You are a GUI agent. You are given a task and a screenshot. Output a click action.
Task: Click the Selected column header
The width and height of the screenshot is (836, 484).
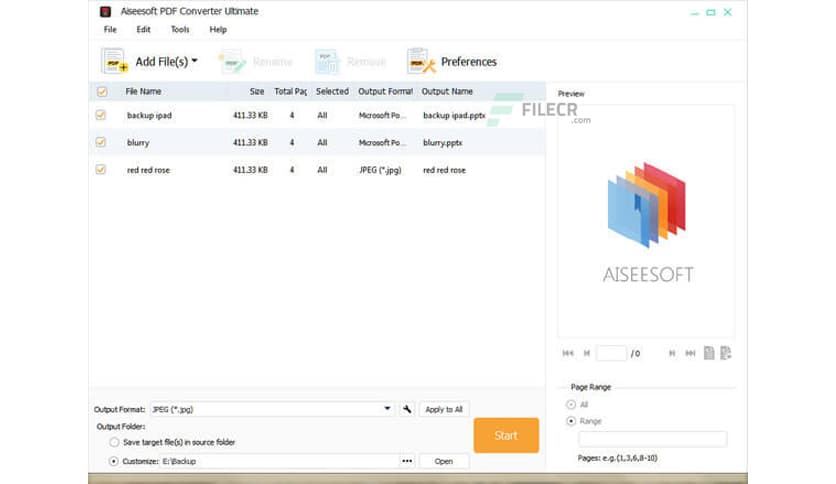(x=332, y=91)
